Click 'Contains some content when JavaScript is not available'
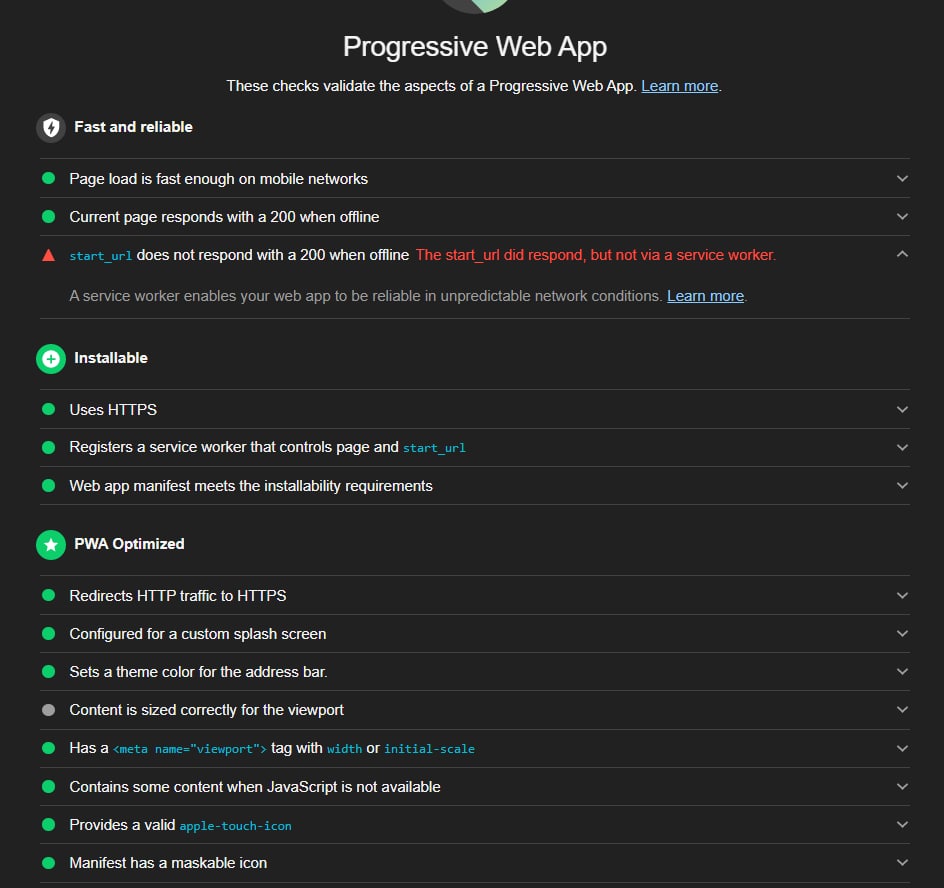 [255, 787]
